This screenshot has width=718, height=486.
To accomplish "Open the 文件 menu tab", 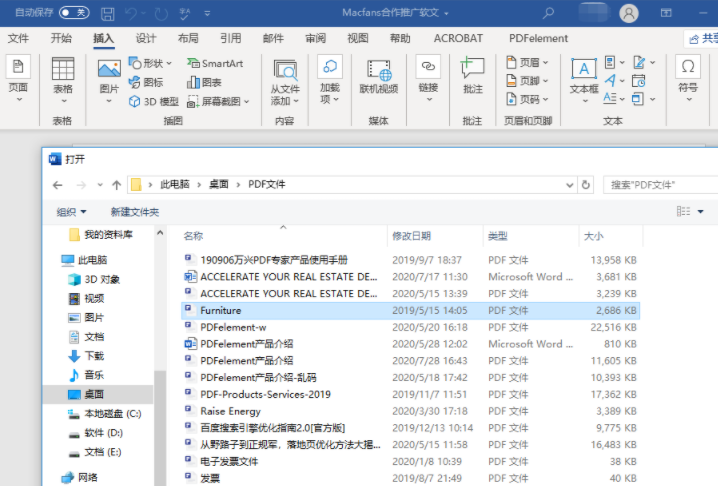I will pyautogui.click(x=18, y=38).
